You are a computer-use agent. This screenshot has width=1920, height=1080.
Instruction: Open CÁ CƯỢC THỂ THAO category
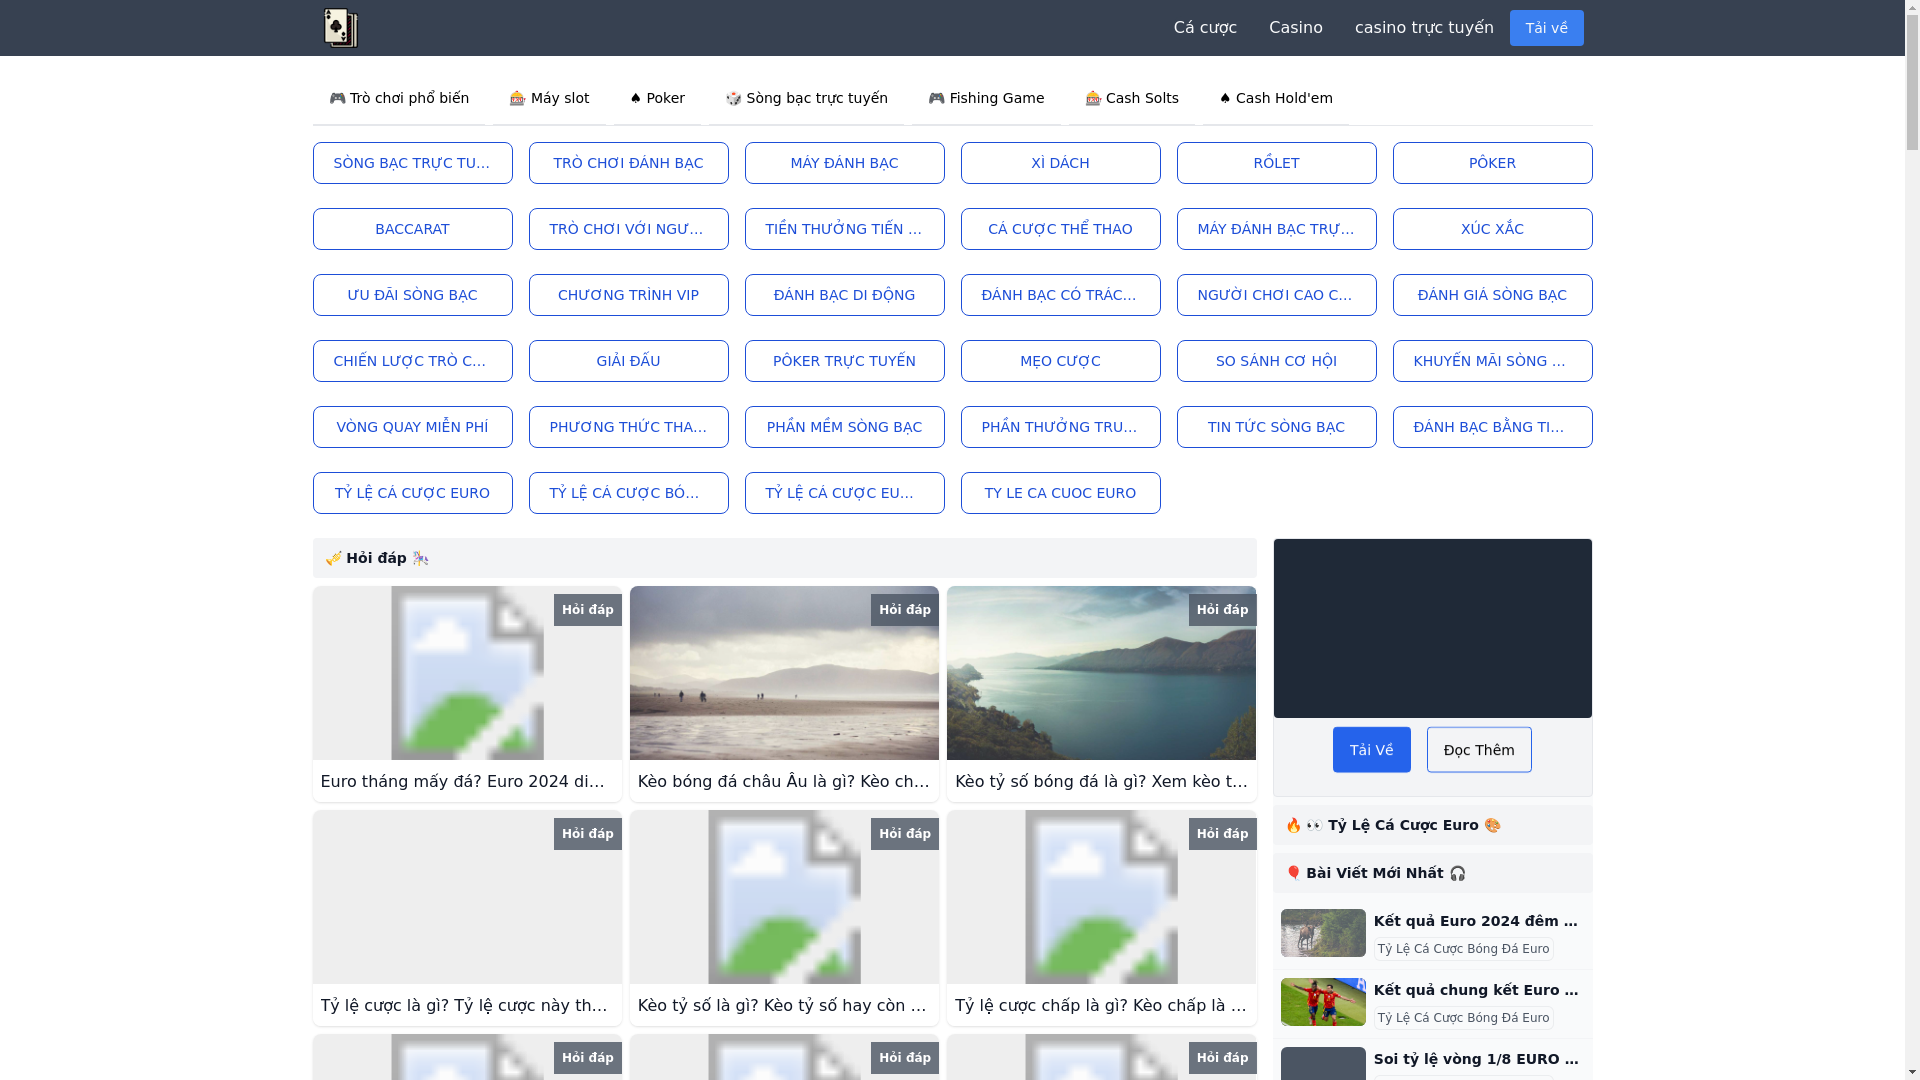click(x=1061, y=229)
